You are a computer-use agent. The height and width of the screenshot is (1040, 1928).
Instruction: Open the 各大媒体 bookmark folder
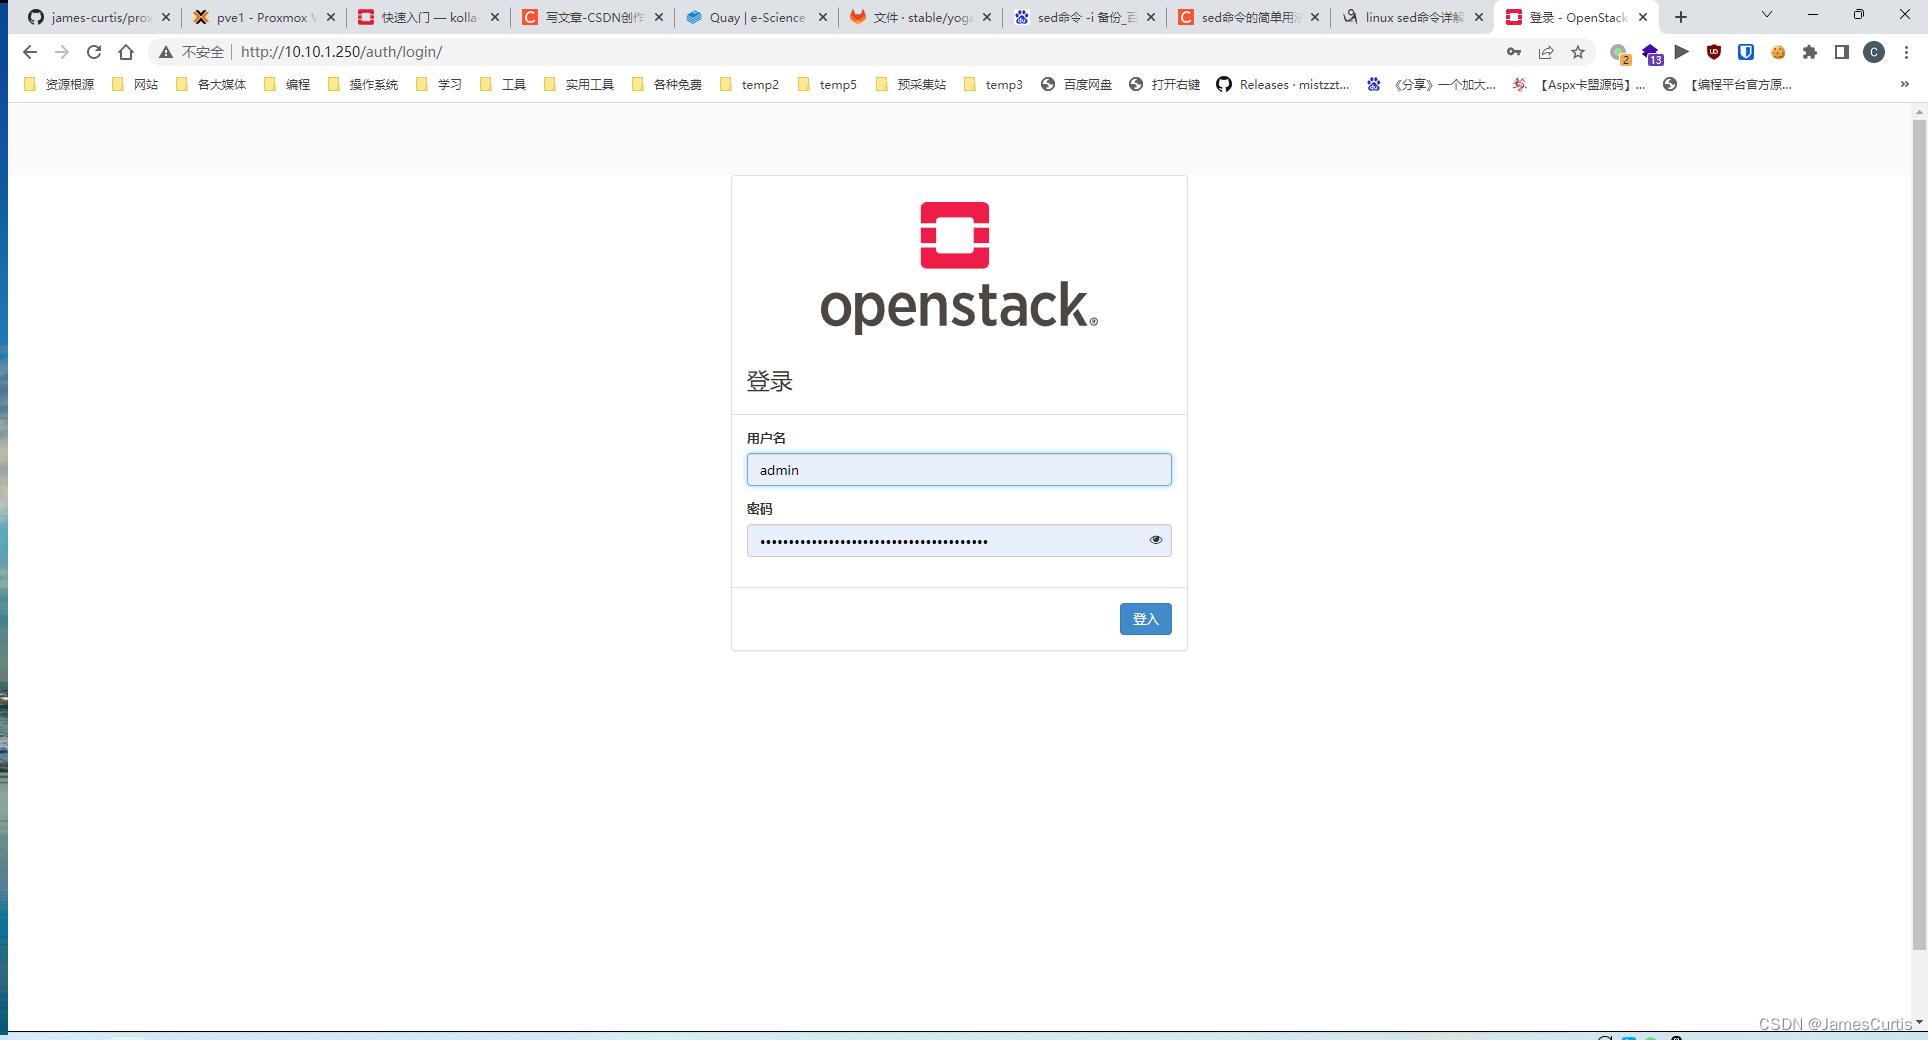(x=211, y=85)
